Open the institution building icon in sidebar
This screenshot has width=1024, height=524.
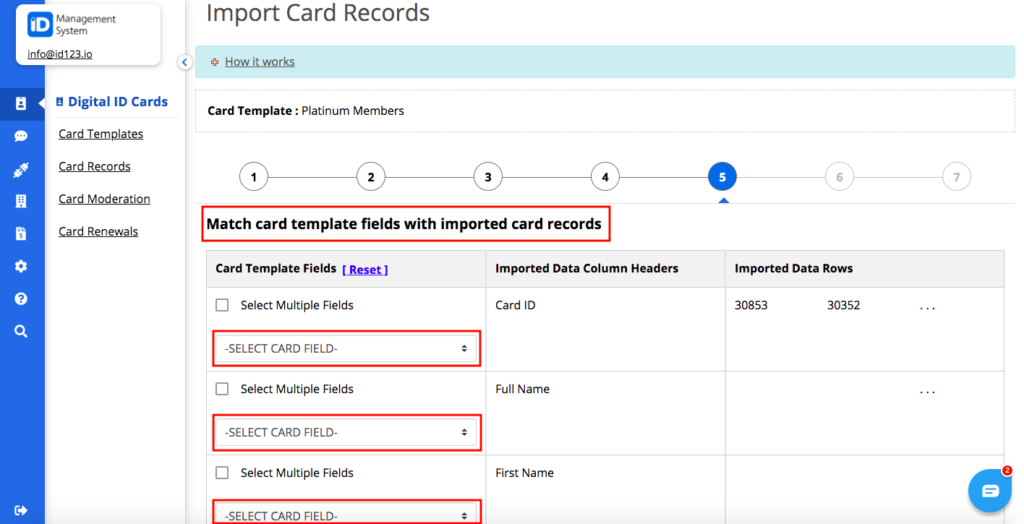pos(21,201)
